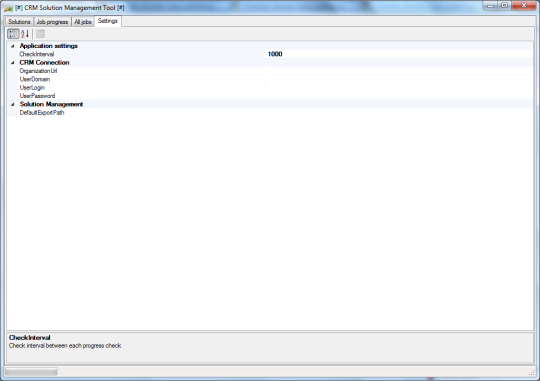Select the UserPassword property label

click(37, 96)
